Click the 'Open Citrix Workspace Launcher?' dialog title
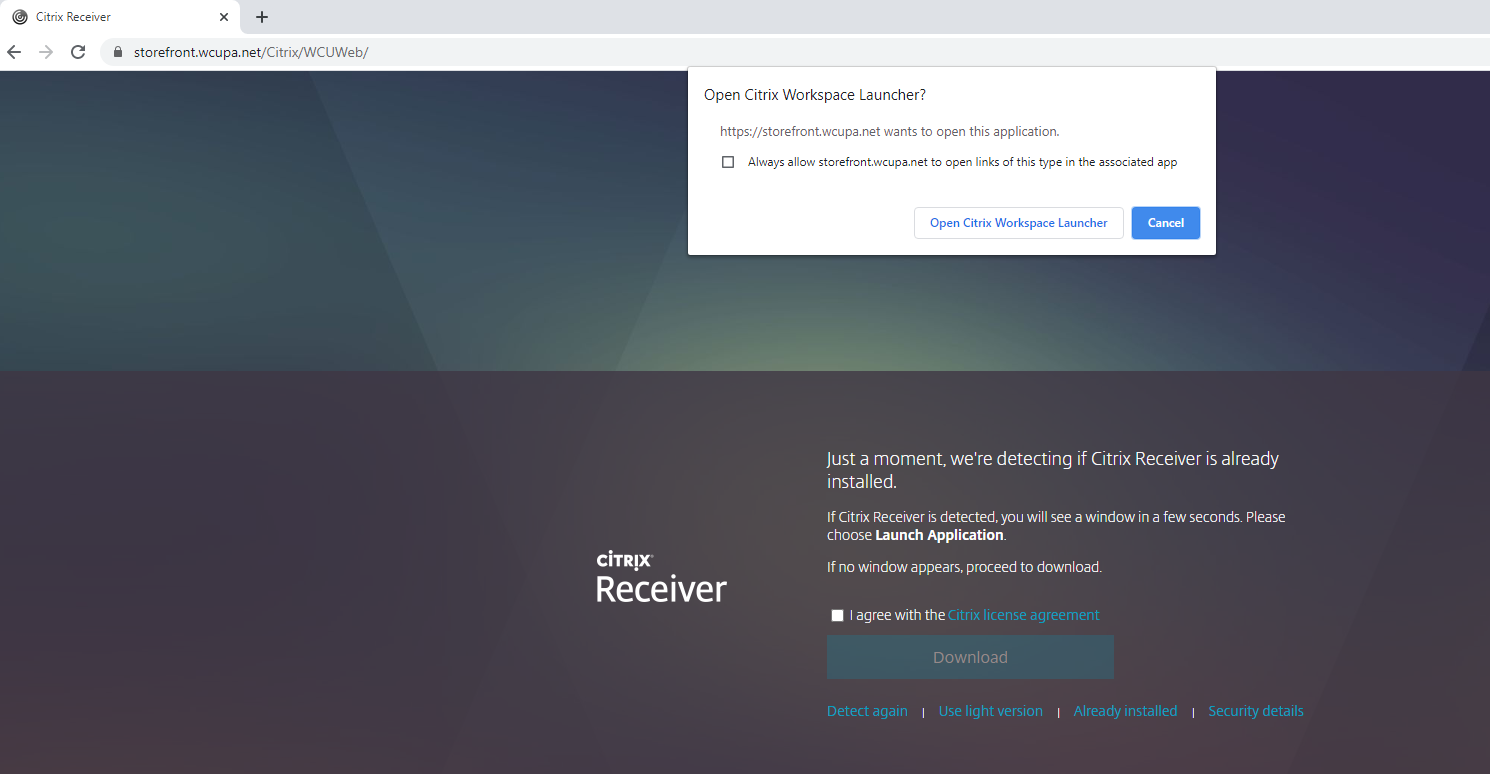The width and height of the screenshot is (1490, 774). coord(815,95)
